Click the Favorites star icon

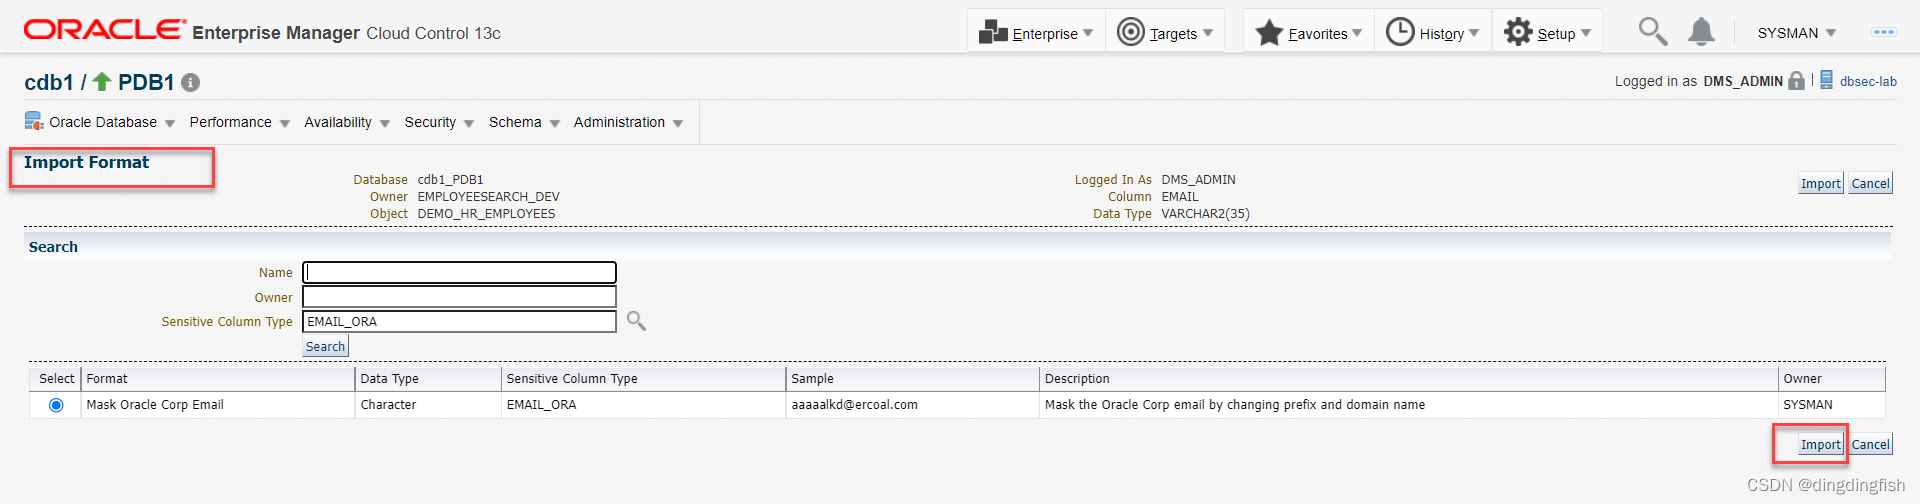pyautogui.click(x=1269, y=32)
